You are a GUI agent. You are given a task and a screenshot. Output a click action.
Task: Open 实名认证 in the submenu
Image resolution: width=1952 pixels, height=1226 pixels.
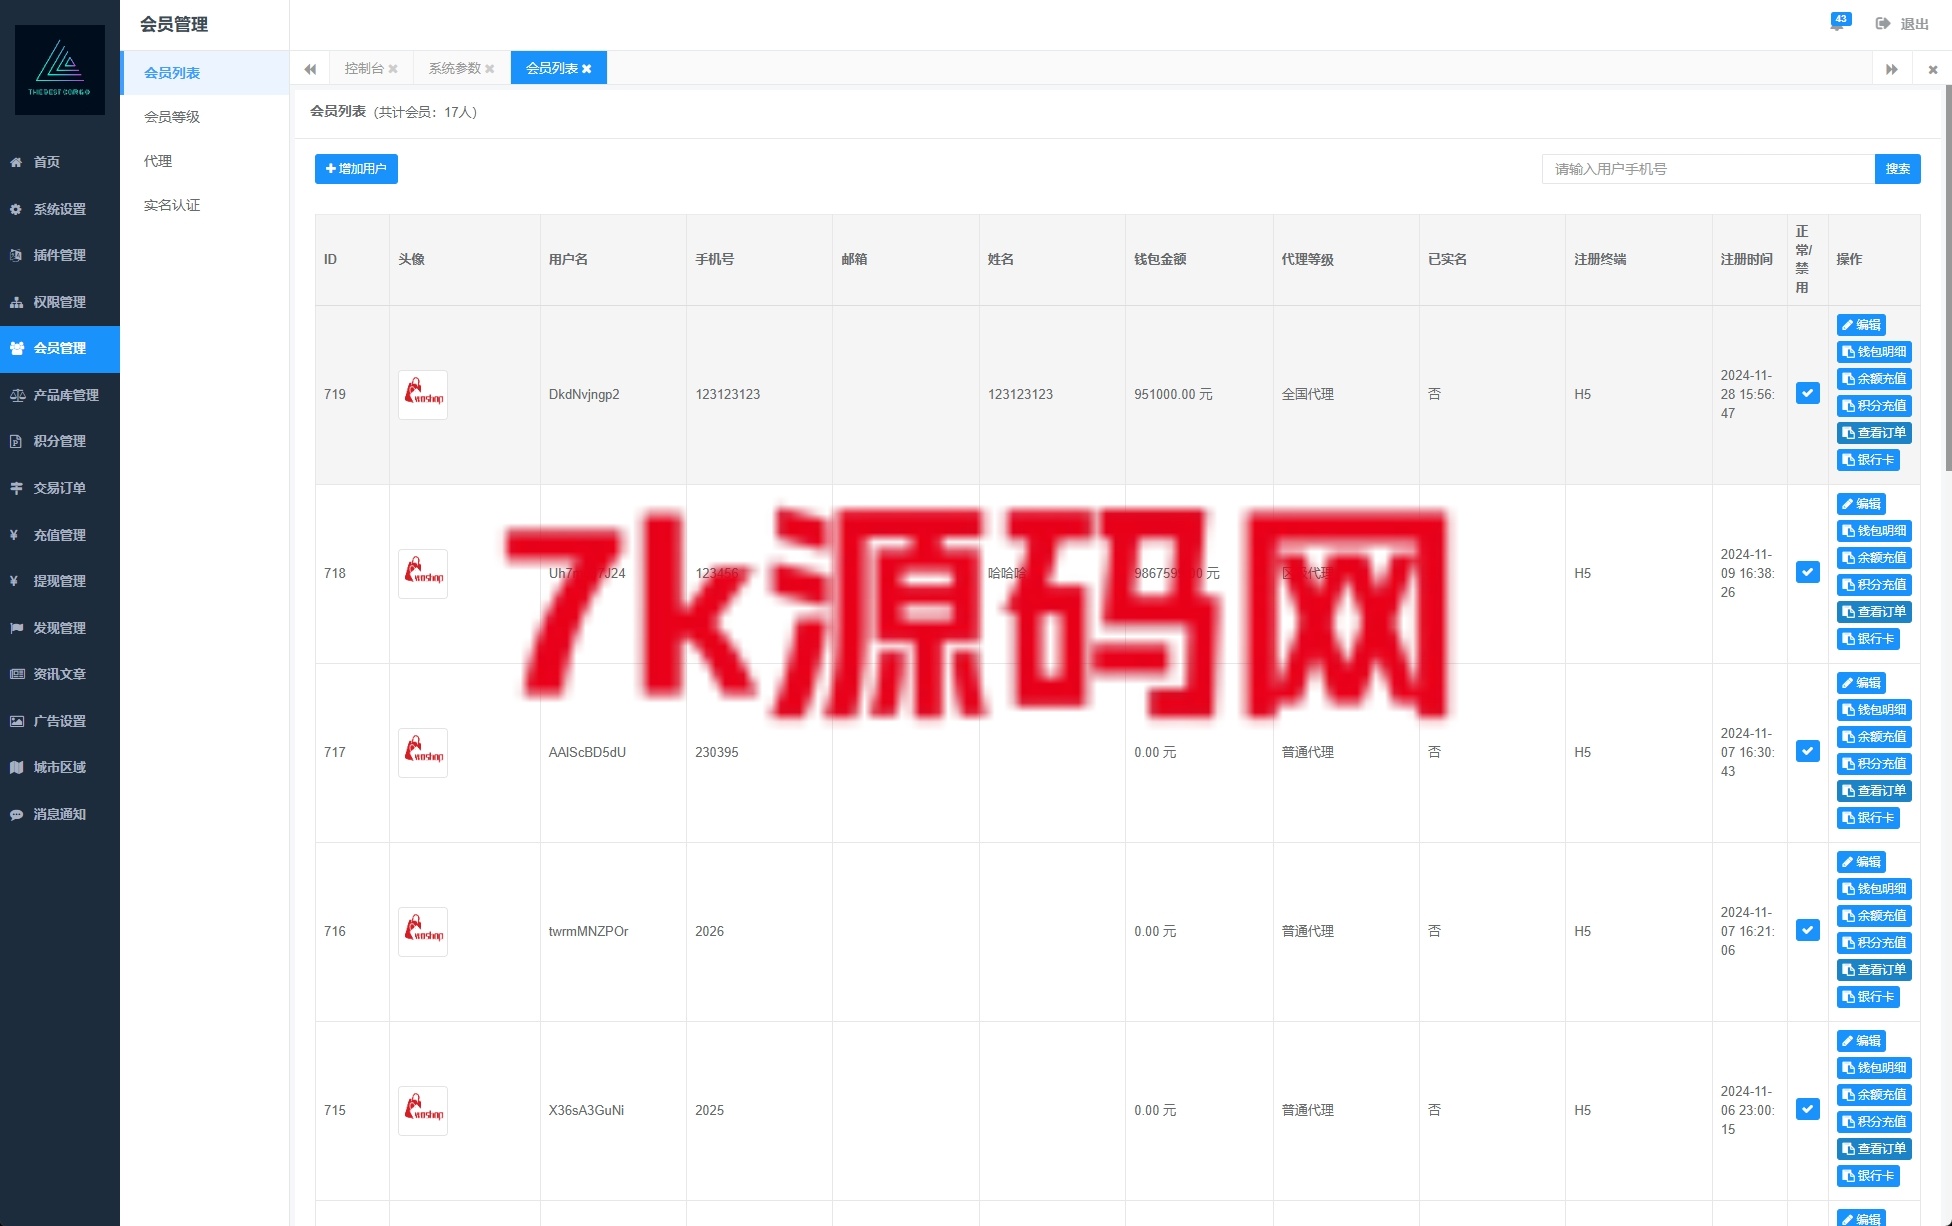[205, 205]
